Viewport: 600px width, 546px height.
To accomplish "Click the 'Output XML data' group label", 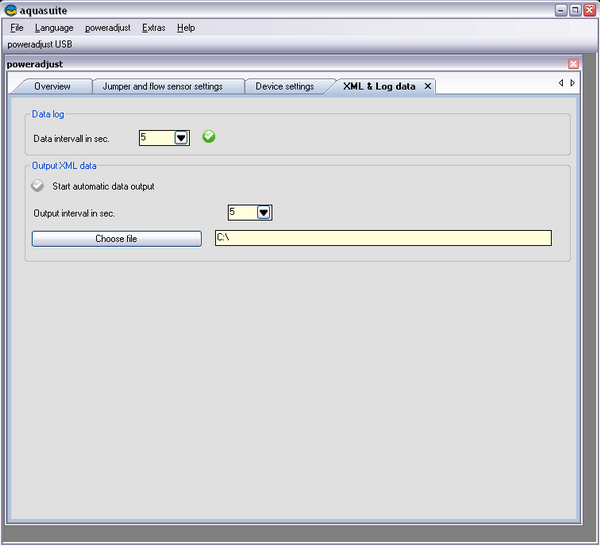I will point(64,166).
